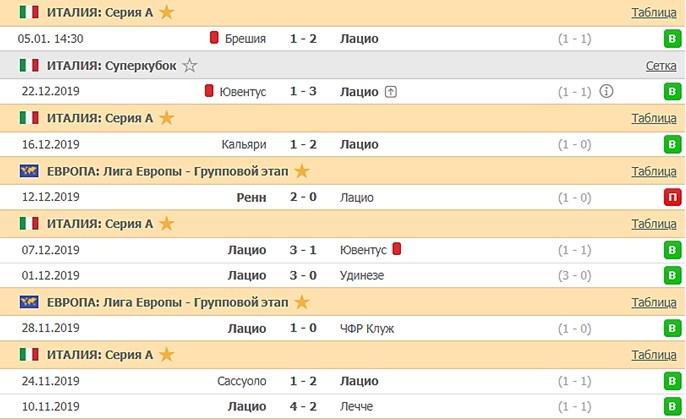
Task: Open Таблица link for first Лига Европы header
Action: [654, 171]
